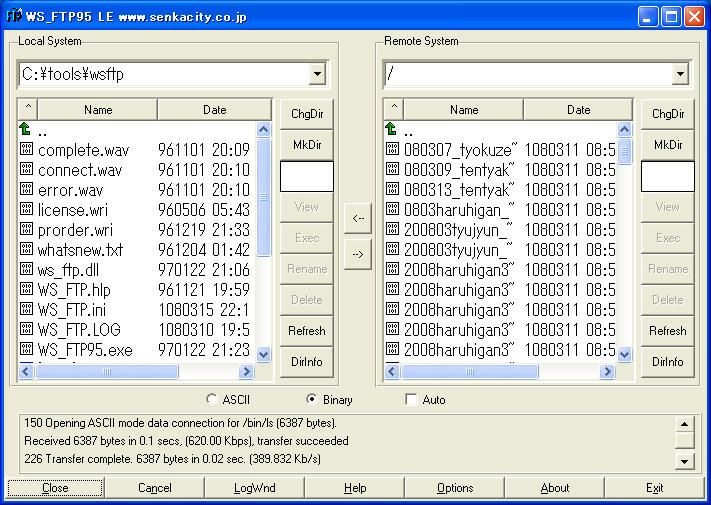Open the Options dialog
711x505 pixels.
point(455,488)
